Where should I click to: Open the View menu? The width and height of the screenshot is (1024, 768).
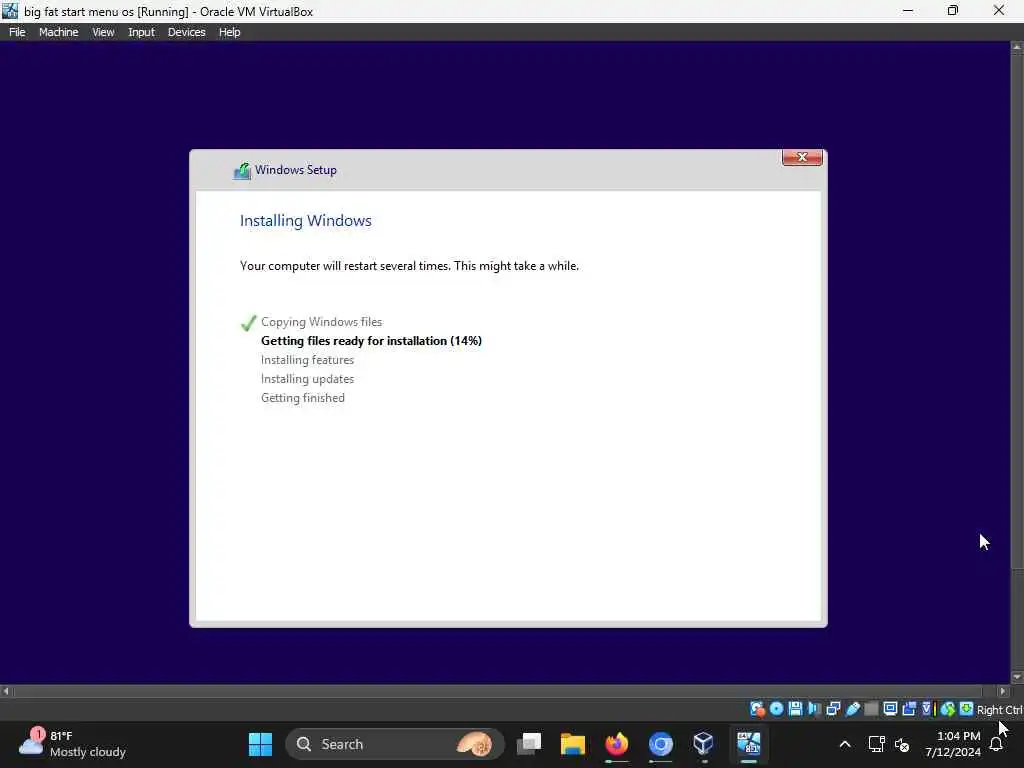coord(103,32)
